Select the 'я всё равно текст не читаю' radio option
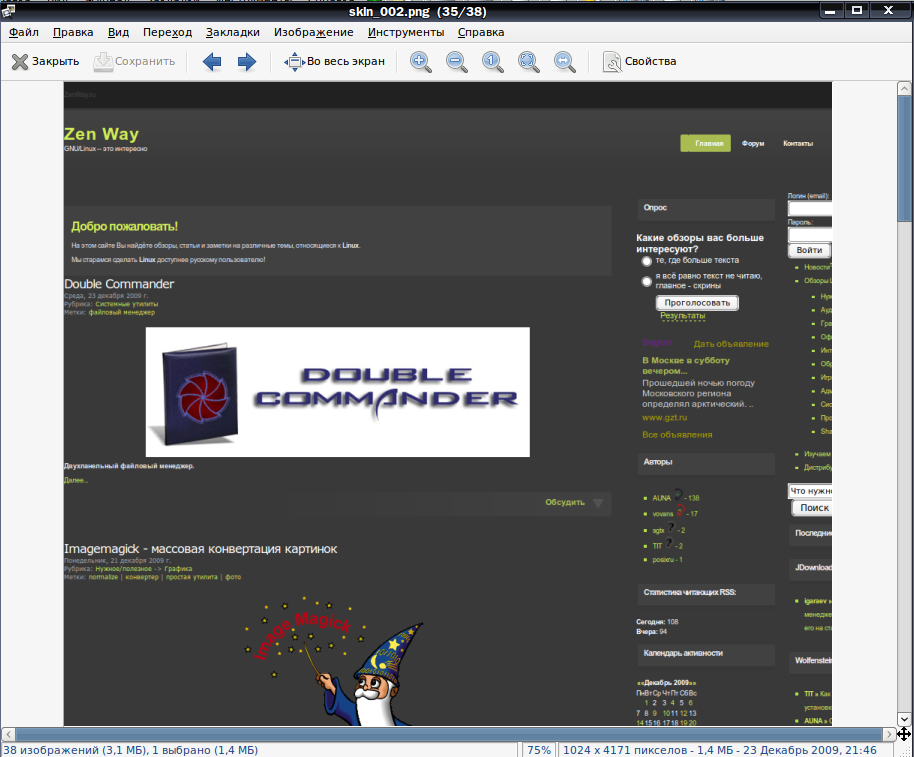Image resolution: width=914 pixels, height=757 pixels. 646,281
